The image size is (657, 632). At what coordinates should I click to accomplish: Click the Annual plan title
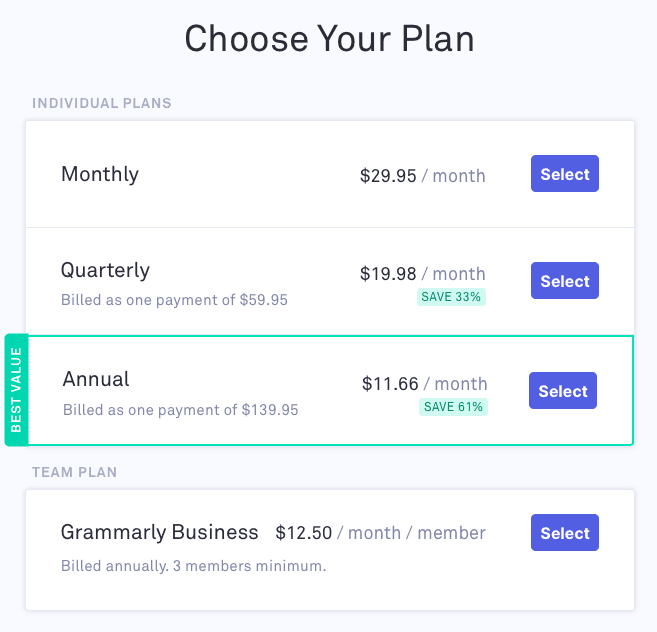click(x=96, y=379)
